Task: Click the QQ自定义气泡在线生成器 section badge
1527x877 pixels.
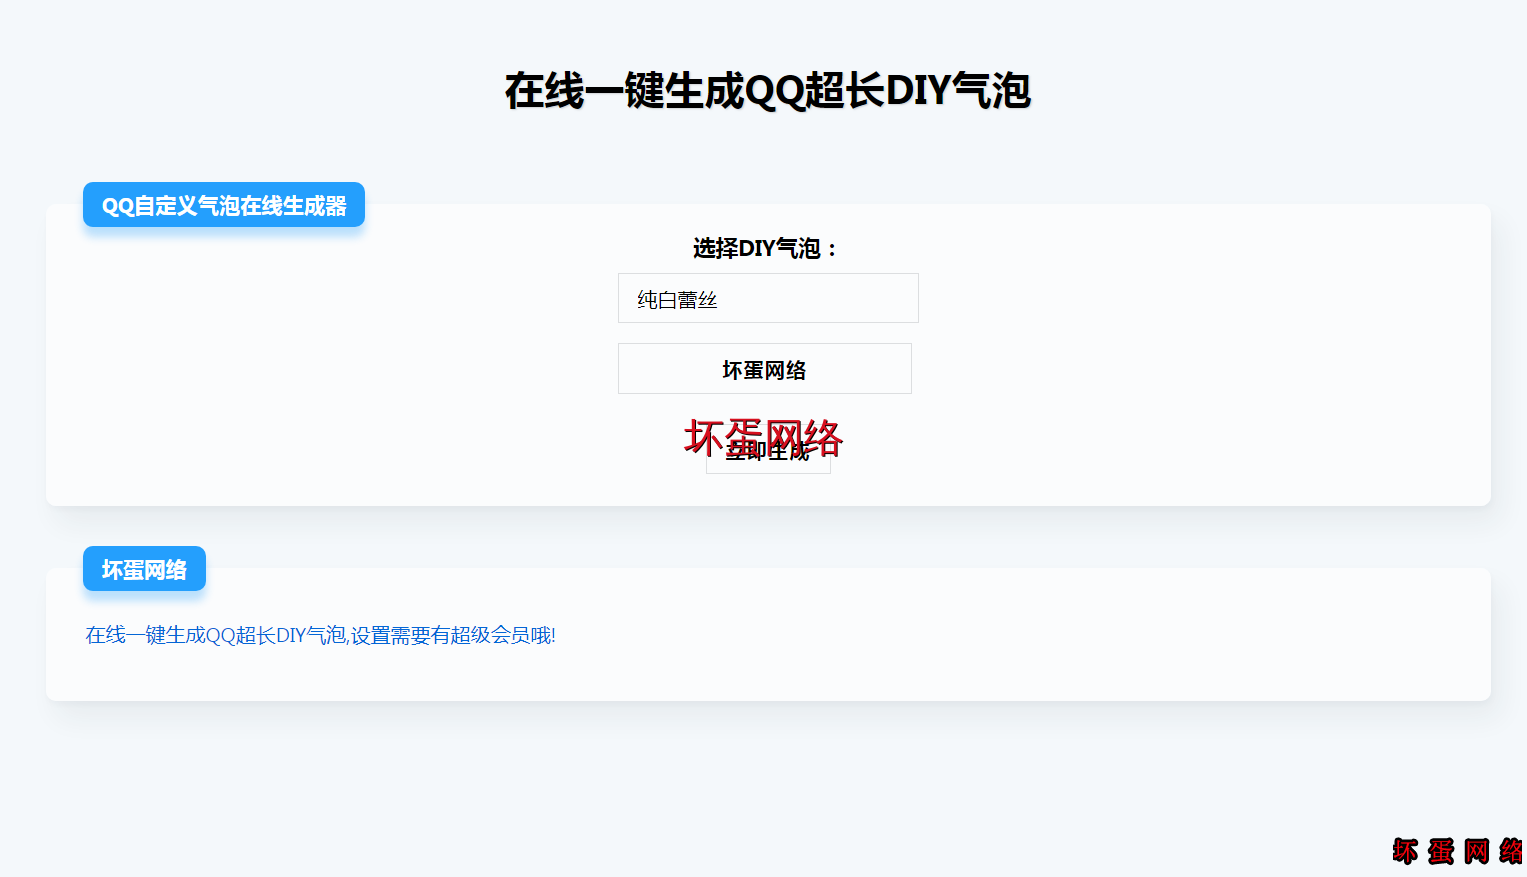Action: click(224, 205)
